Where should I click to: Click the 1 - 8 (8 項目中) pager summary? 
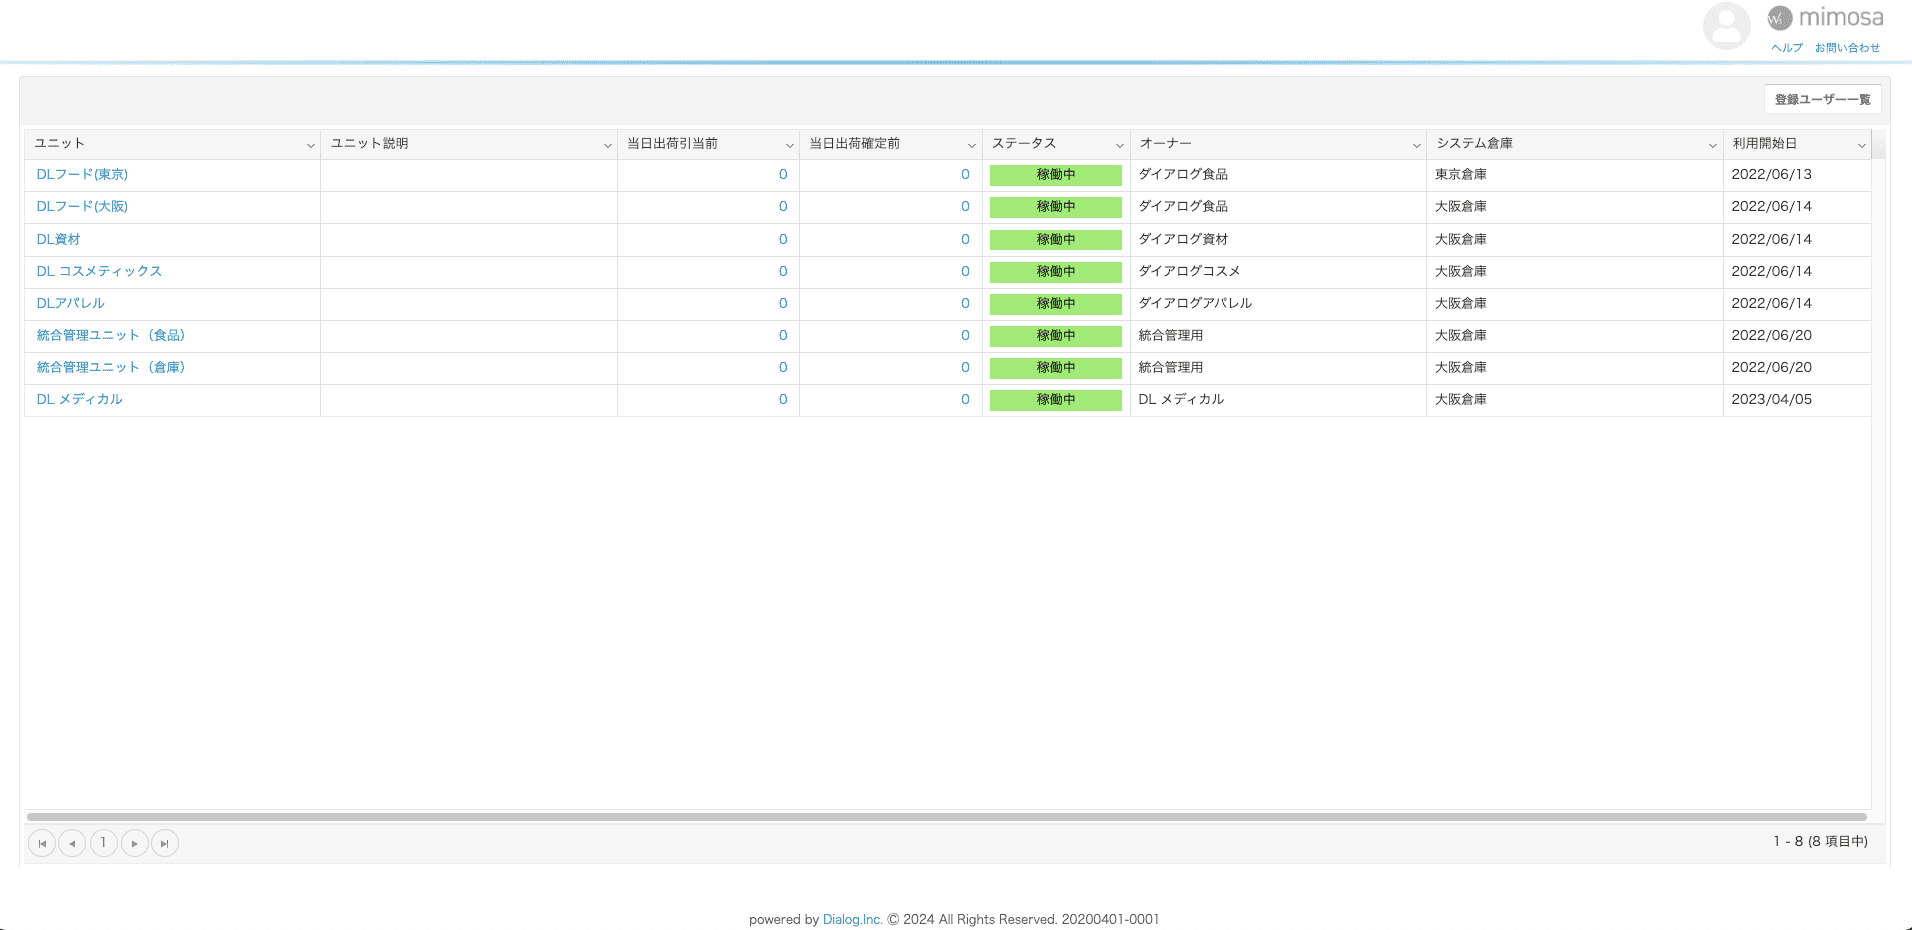[1820, 841]
